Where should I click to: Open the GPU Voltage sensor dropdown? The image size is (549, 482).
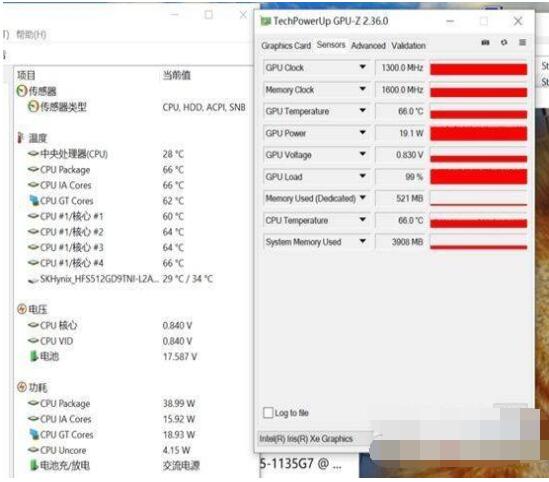tap(363, 154)
